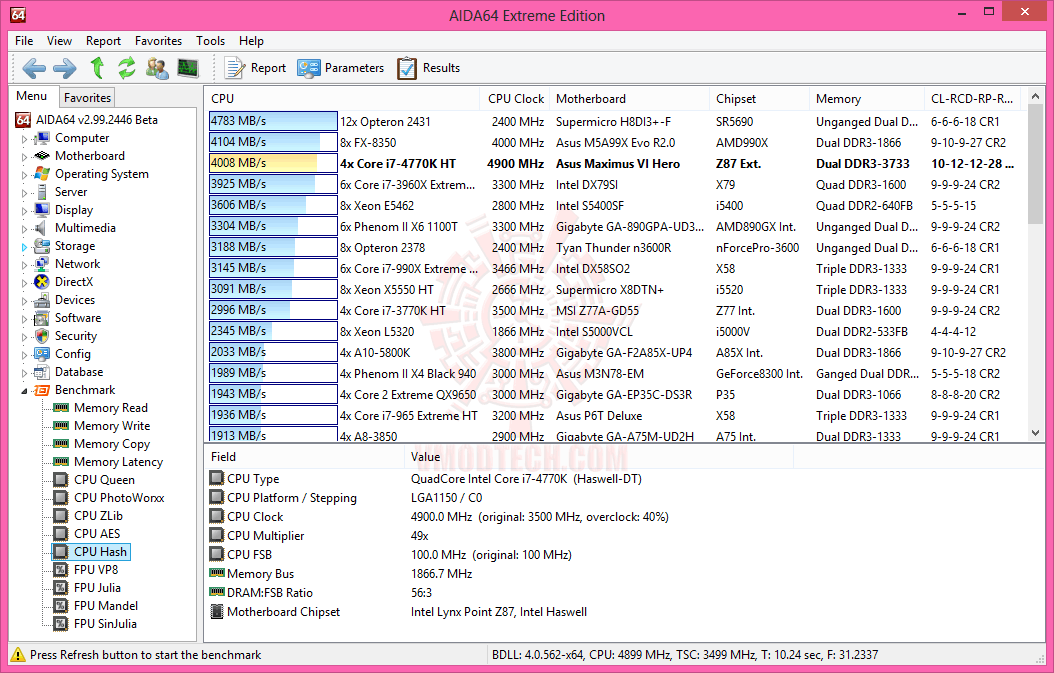
Task: Select the Security shield icon
Action: [42, 335]
